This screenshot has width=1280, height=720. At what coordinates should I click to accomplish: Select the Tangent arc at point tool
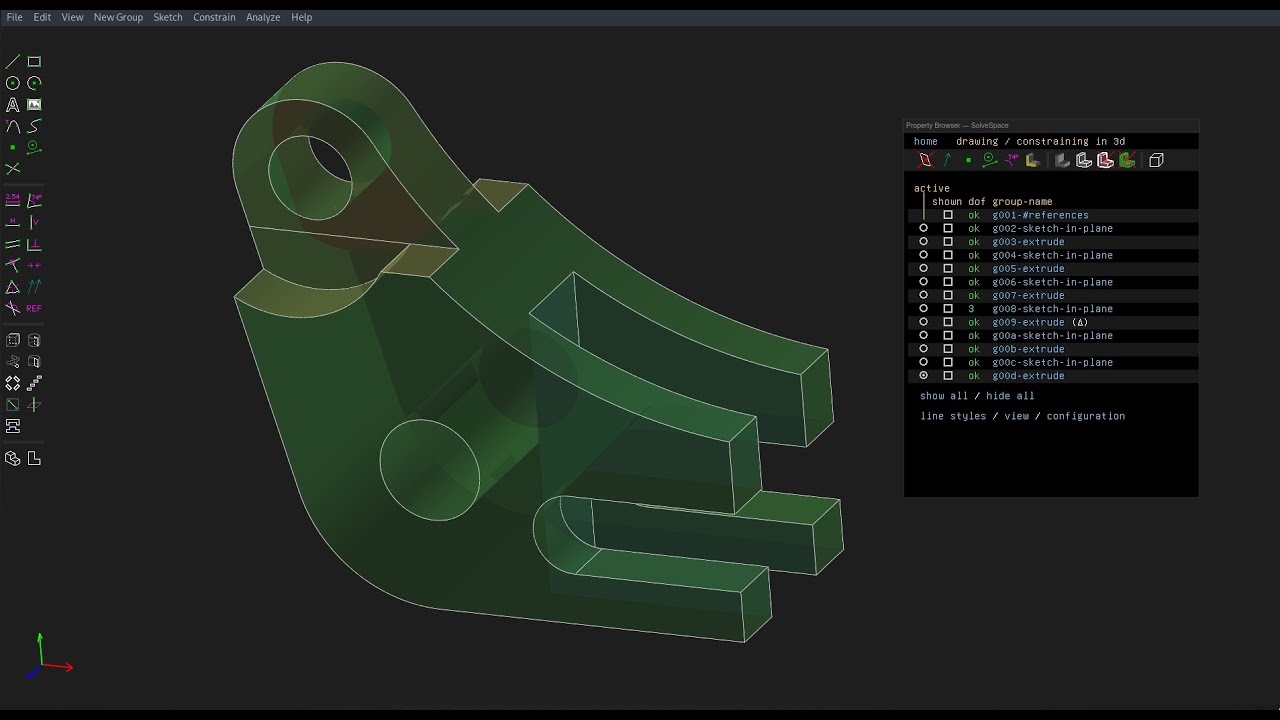[13, 126]
